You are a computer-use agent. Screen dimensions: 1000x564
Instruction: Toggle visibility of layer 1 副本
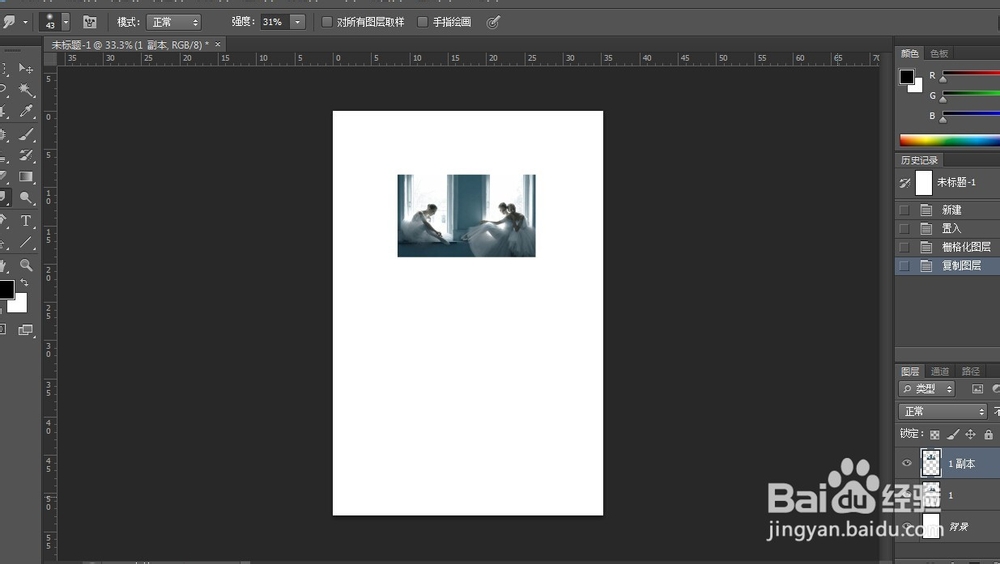coord(906,463)
